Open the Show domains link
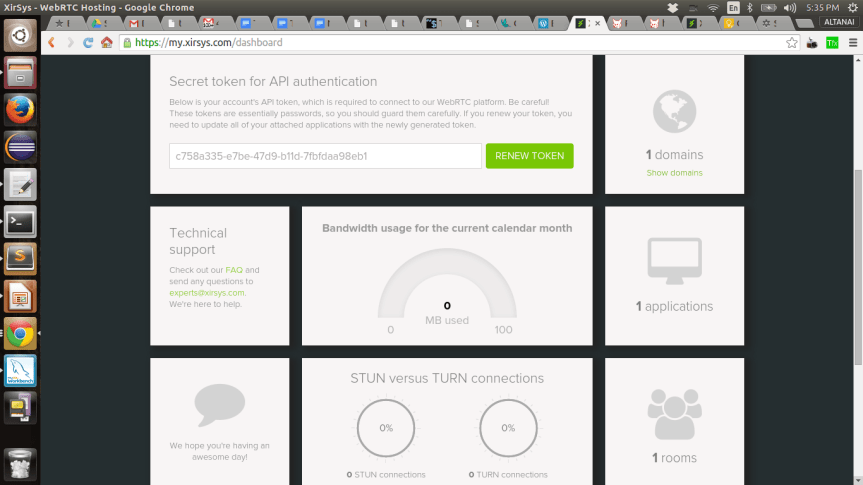The height and width of the screenshot is (485, 863). point(674,173)
